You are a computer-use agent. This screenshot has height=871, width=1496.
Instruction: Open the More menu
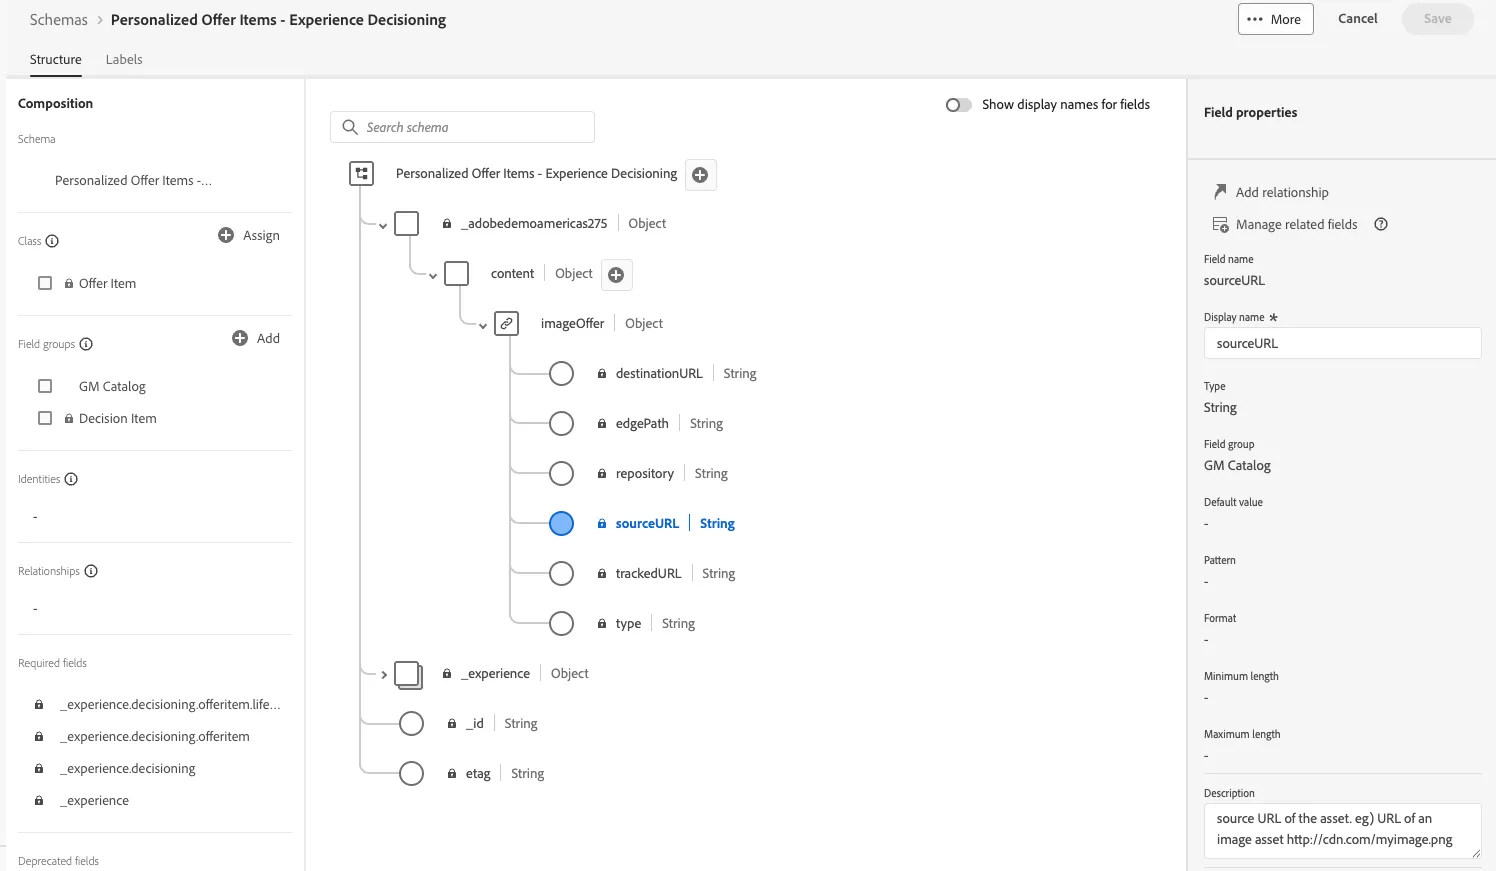1275,19
